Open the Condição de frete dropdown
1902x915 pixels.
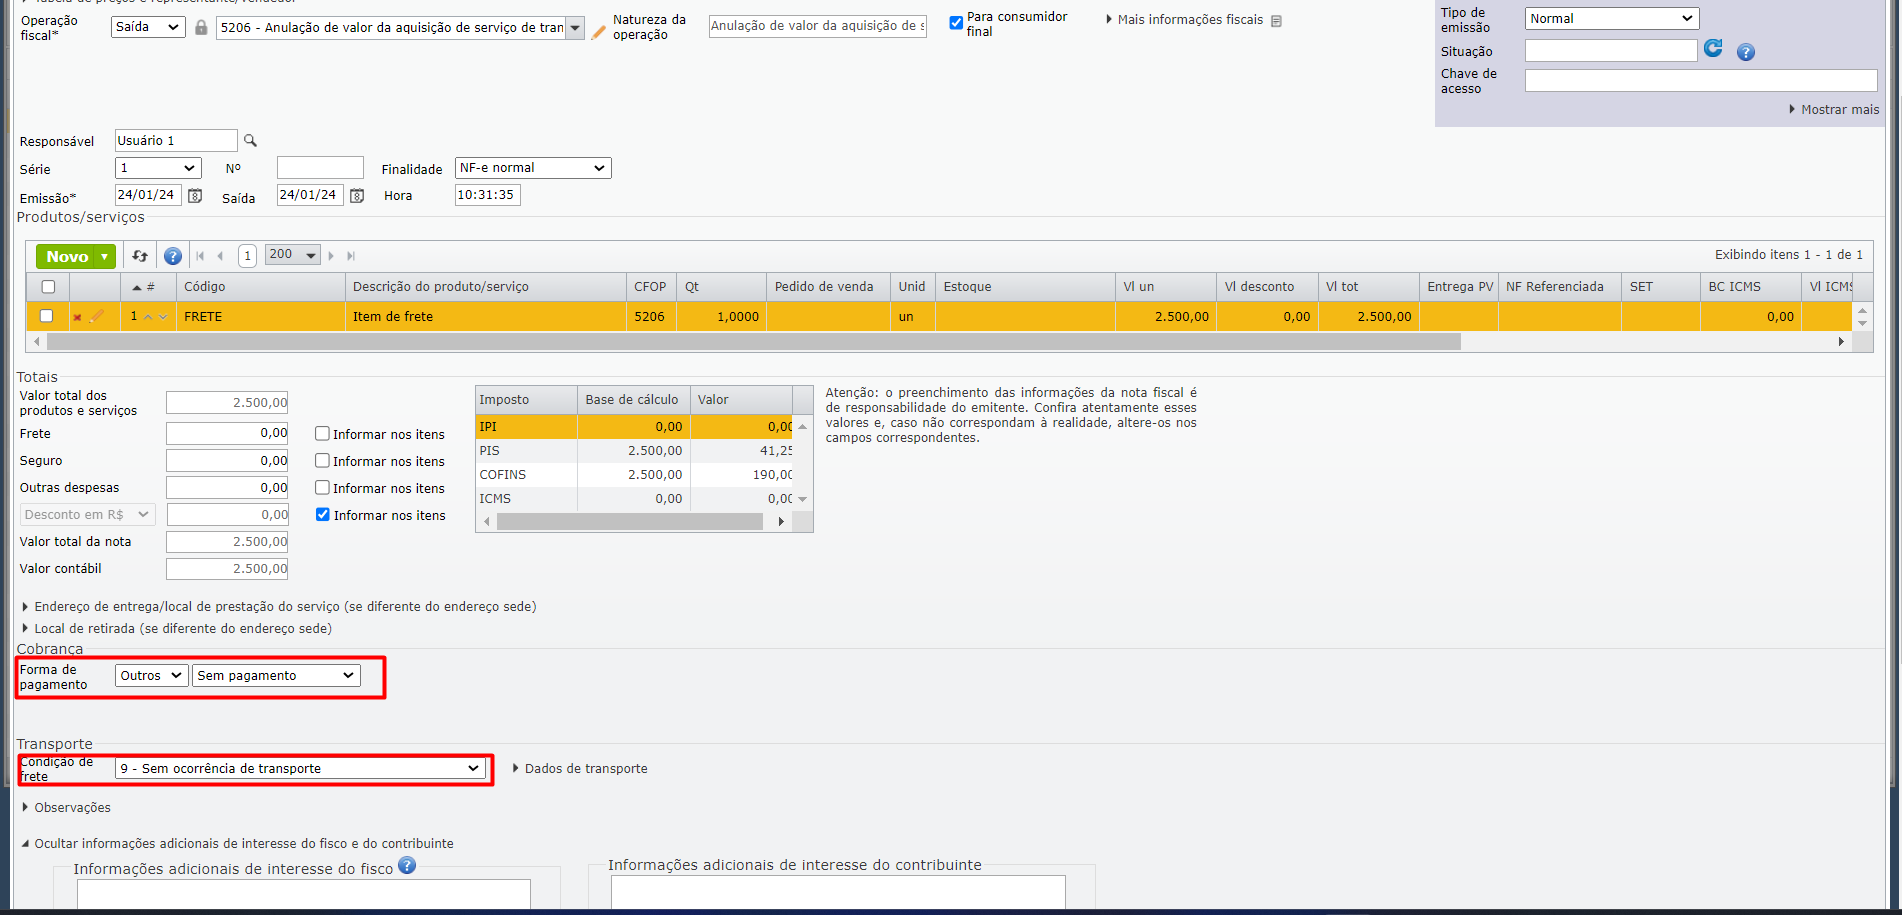point(300,769)
